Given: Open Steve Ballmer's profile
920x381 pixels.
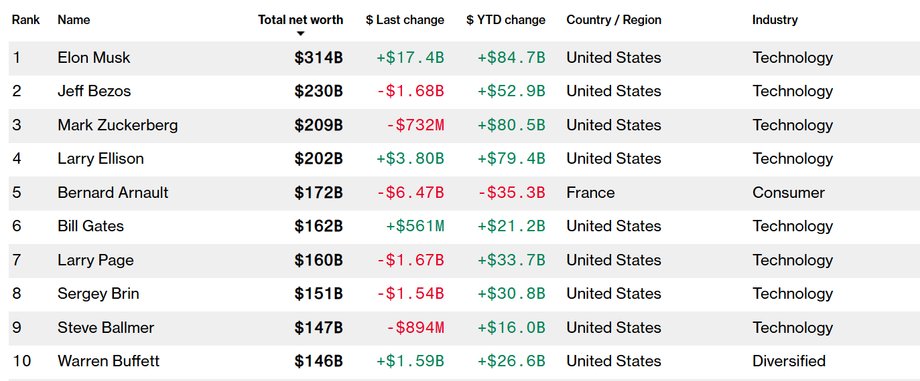Looking at the screenshot, I should (106, 328).
